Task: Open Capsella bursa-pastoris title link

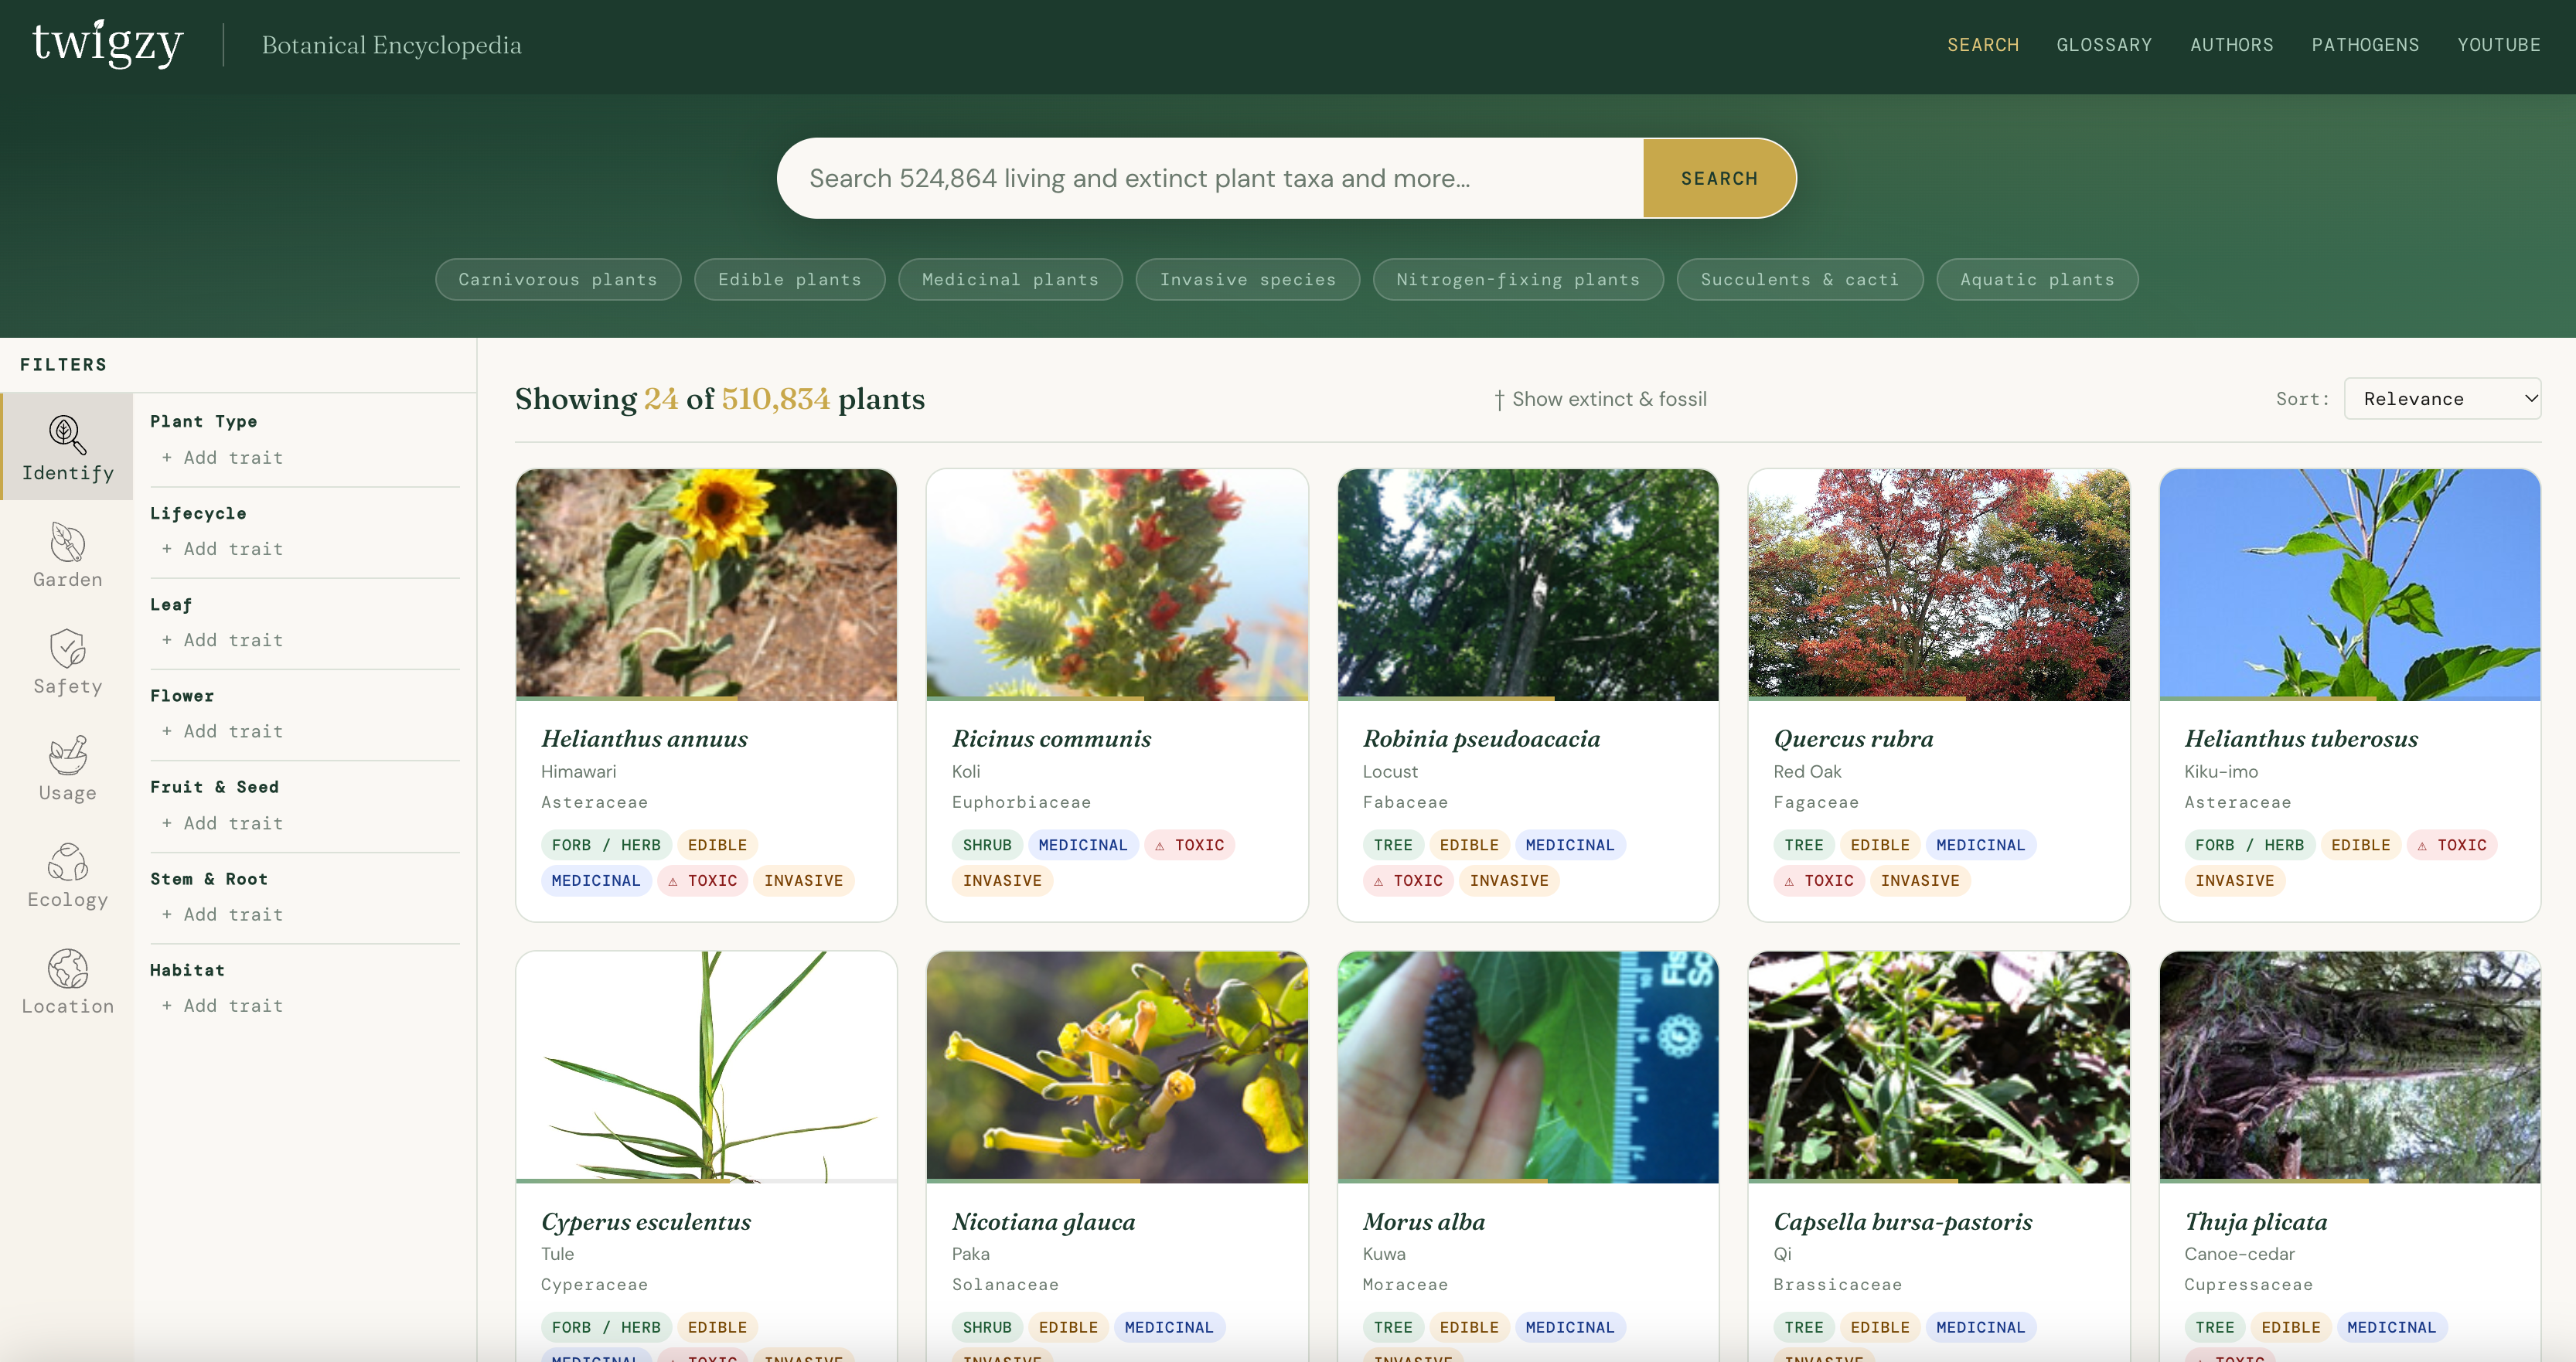Action: click(1902, 1222)
